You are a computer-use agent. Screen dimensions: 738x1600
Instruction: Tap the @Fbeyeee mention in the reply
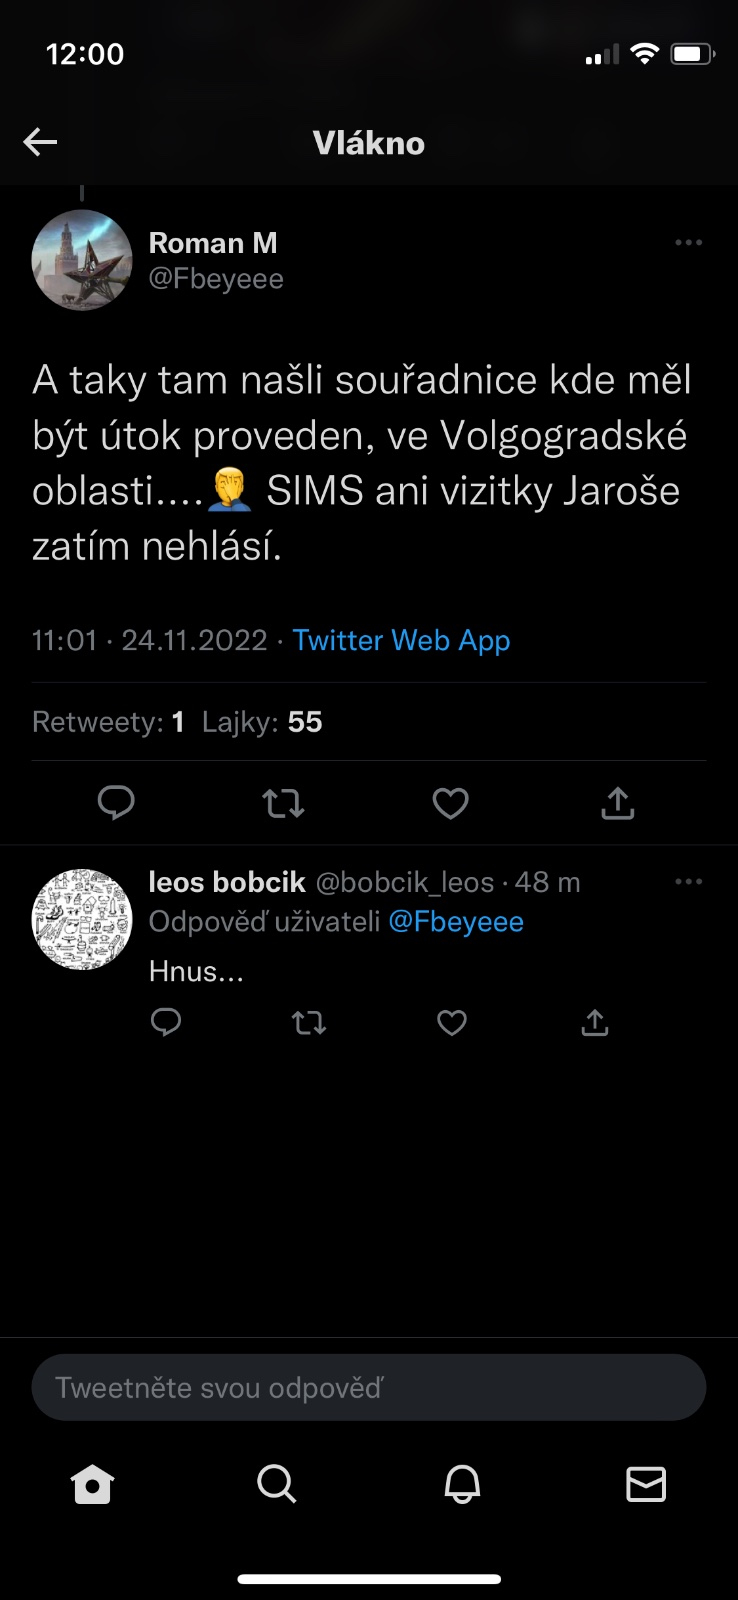[x=456, y=921]
